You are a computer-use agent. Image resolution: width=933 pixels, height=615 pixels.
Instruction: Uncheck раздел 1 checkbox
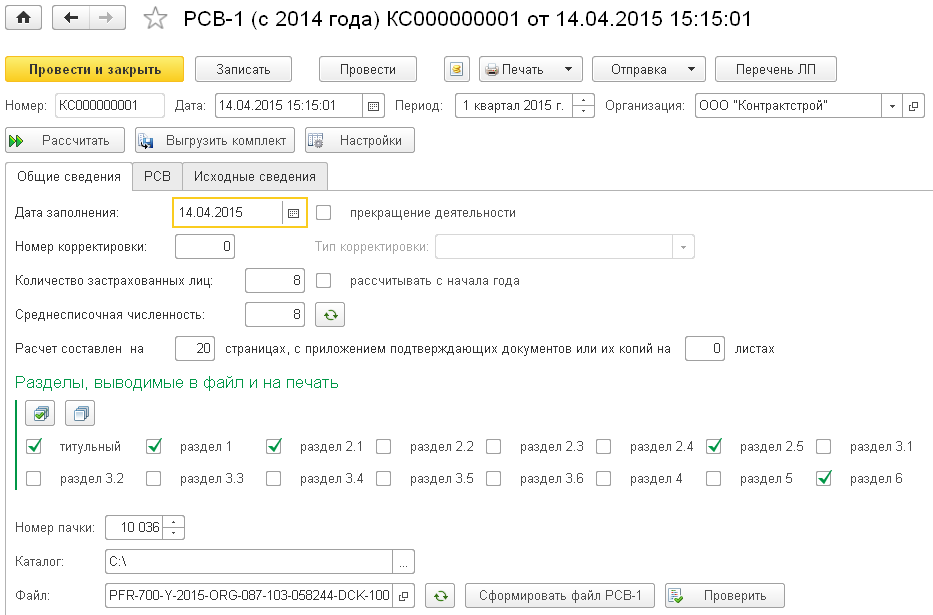154,446
